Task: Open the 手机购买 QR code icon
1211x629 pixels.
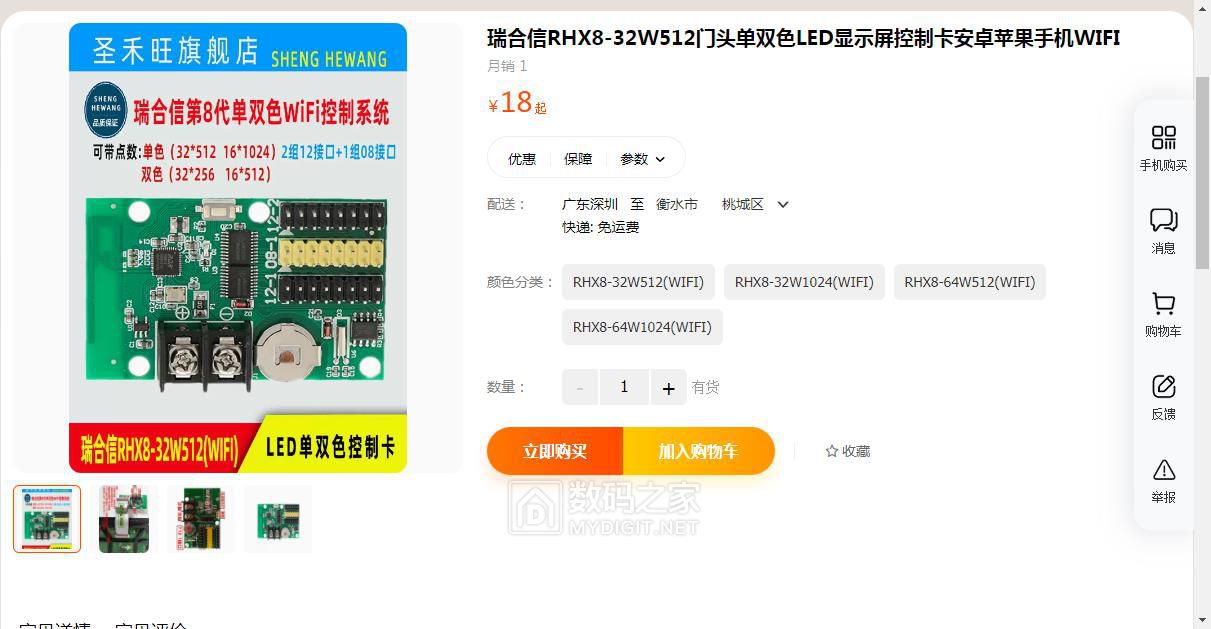Action: coord(1163,137)
